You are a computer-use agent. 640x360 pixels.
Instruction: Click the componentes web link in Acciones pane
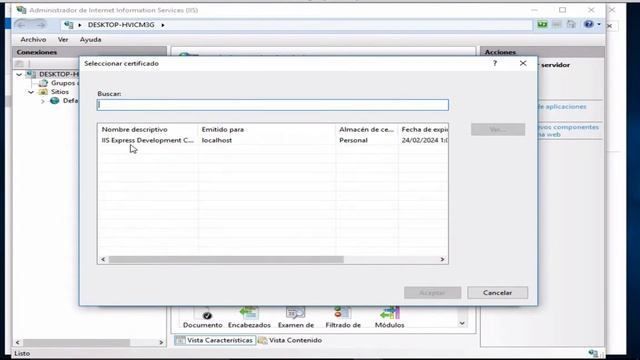pyautogui.click(x=568, y=131)
